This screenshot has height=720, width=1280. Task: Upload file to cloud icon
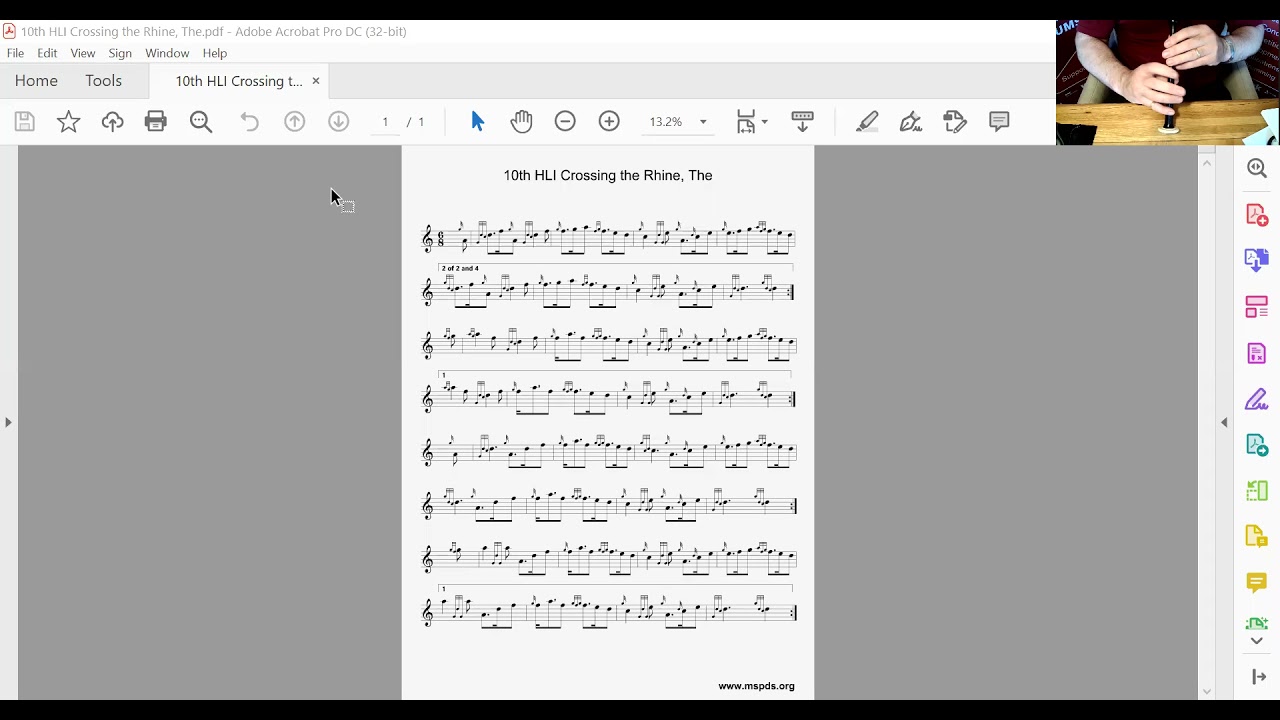click(112, 121)
